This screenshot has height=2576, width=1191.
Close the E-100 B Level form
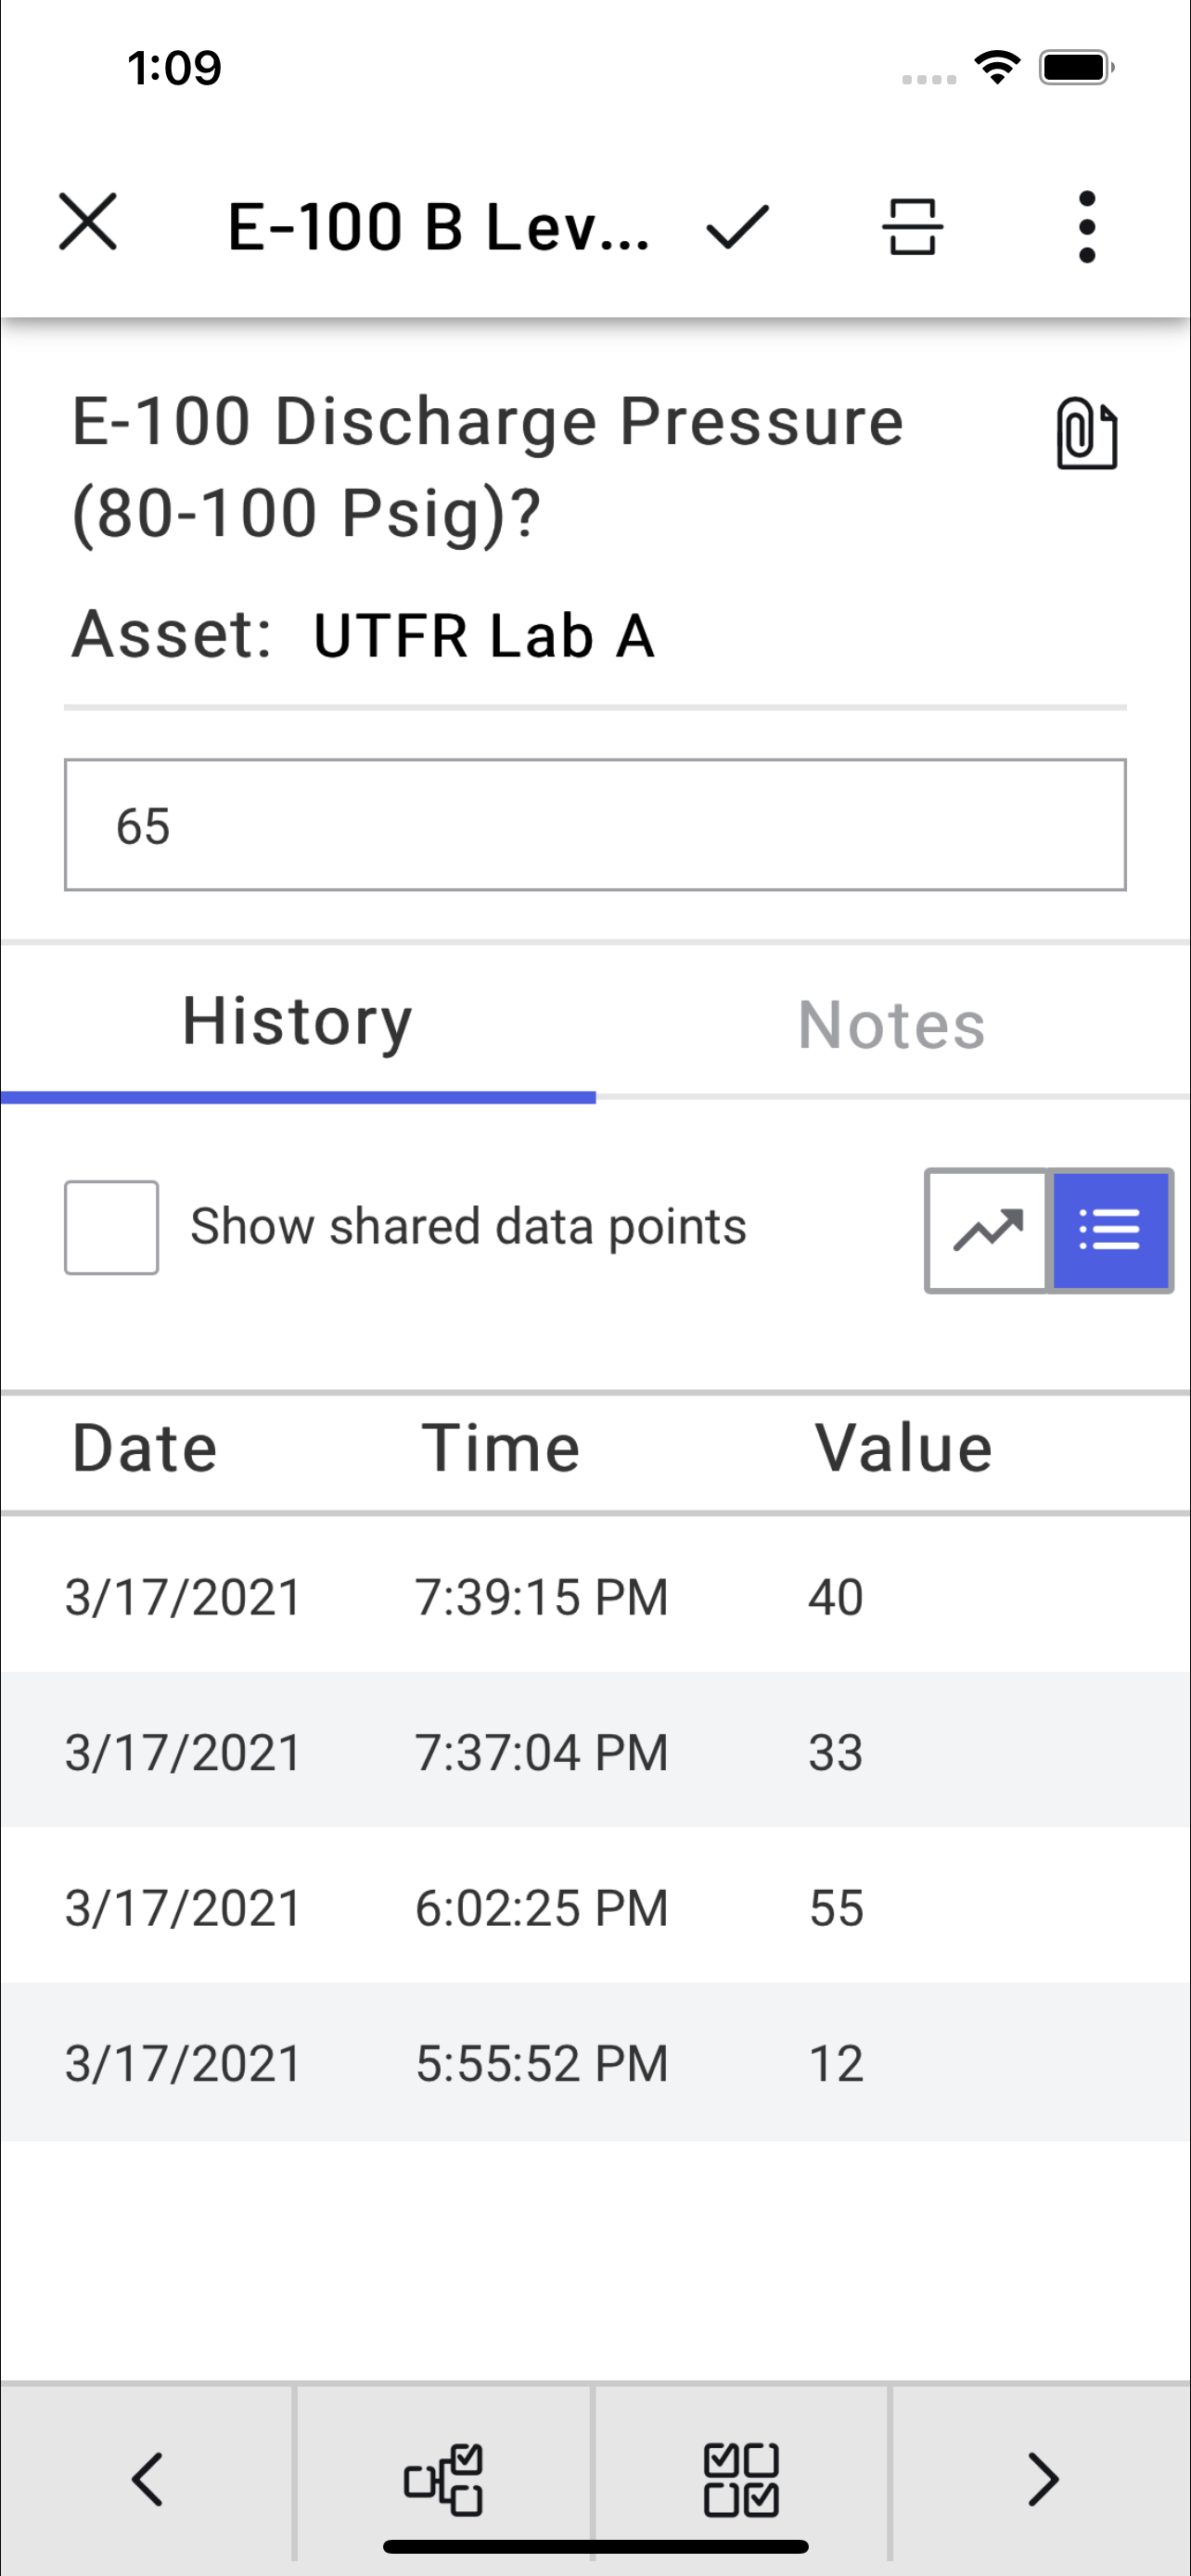point(88,222)
